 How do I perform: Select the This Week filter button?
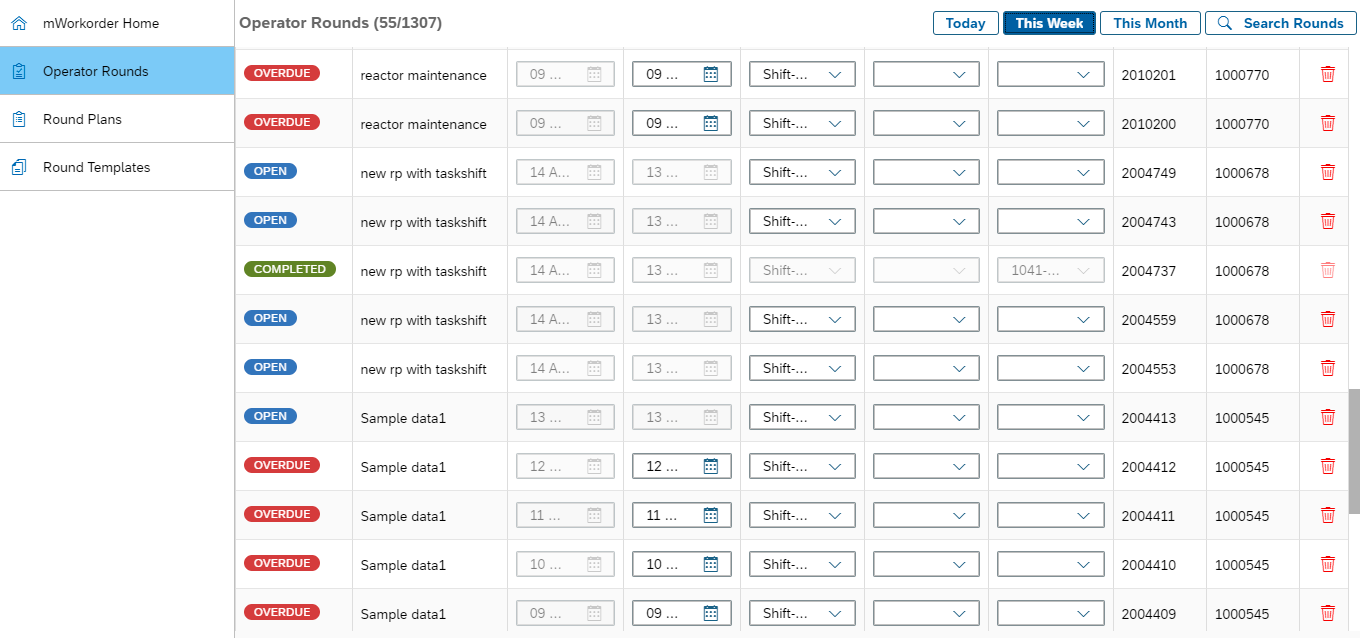tap(1049, 23)
